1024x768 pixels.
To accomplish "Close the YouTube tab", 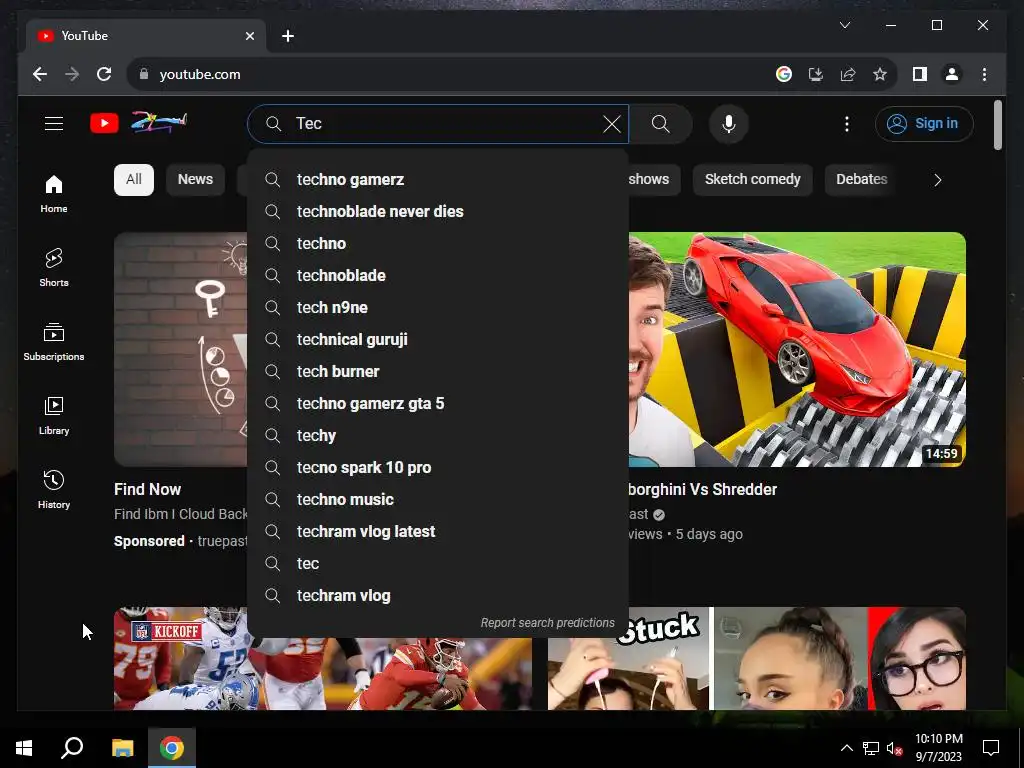I will pyautogui.click(x=249, y=36).
